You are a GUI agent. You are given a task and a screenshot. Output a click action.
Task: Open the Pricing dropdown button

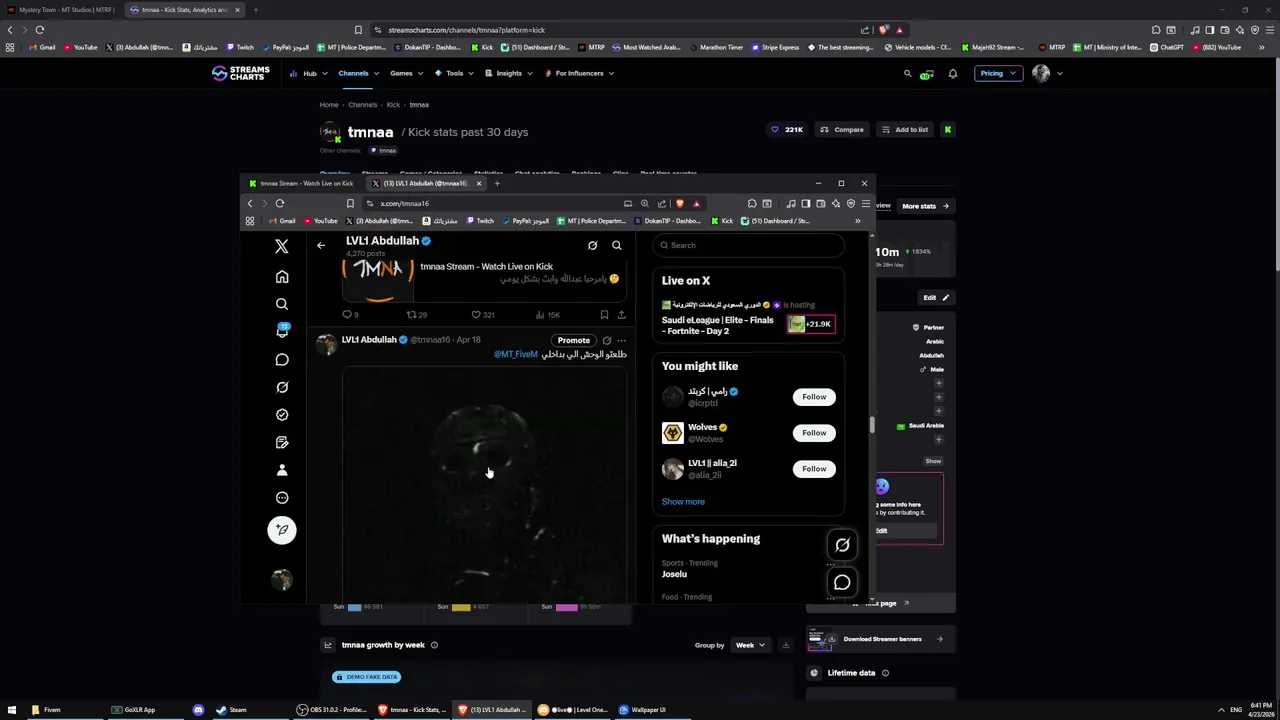997,73
